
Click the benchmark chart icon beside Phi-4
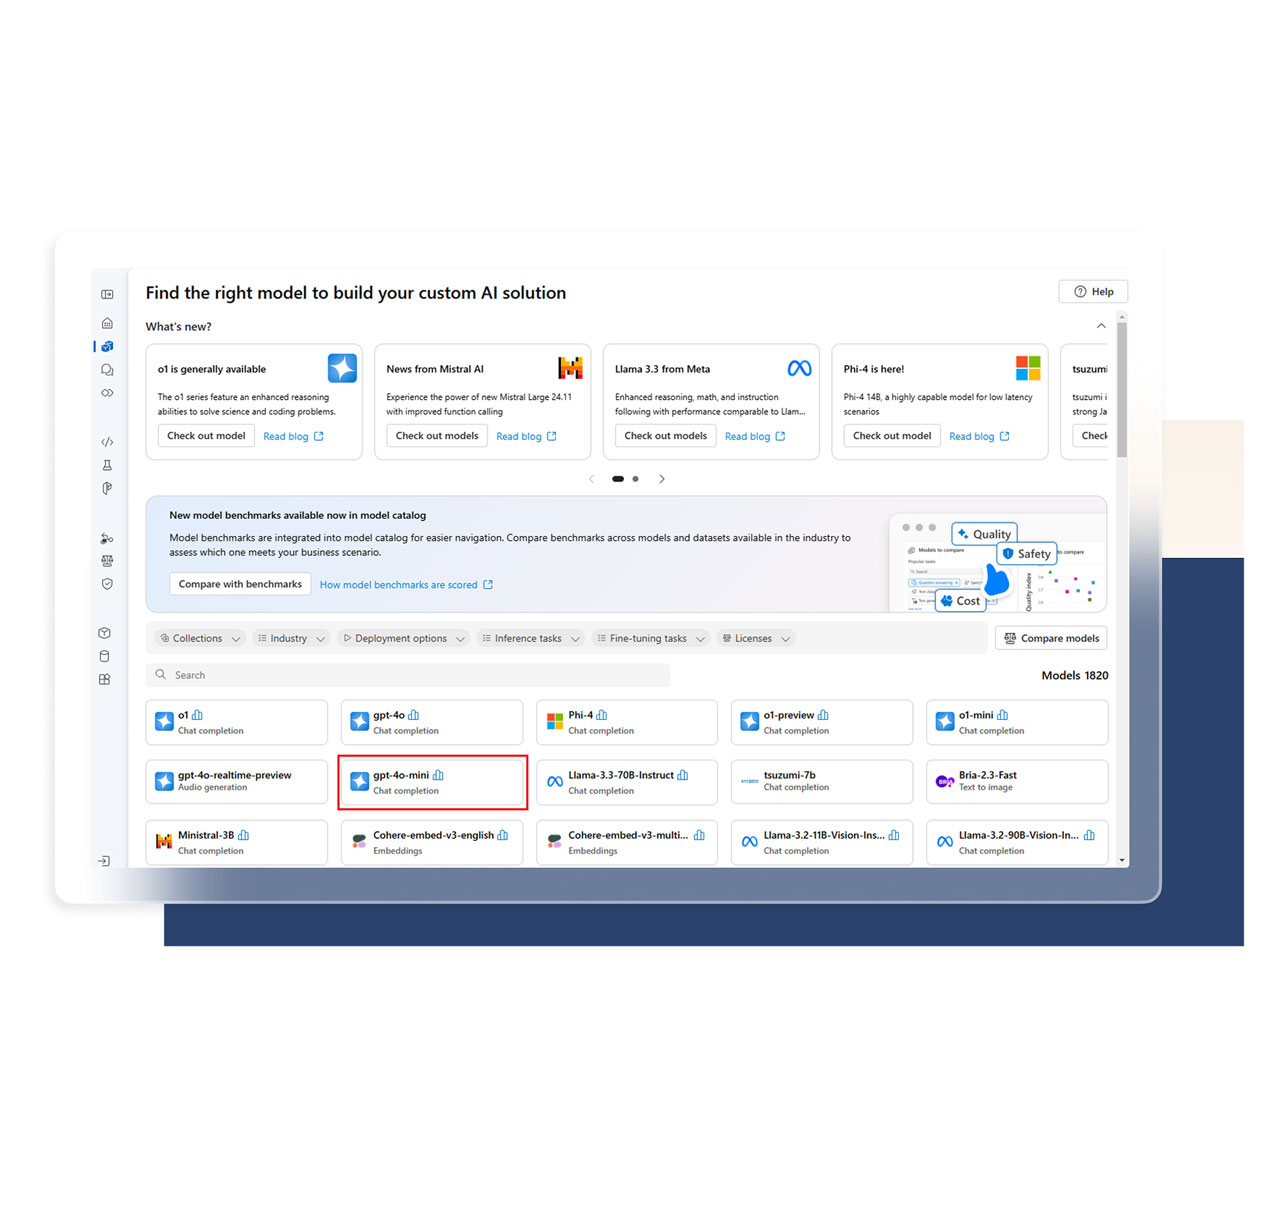(x=602, y=715)
